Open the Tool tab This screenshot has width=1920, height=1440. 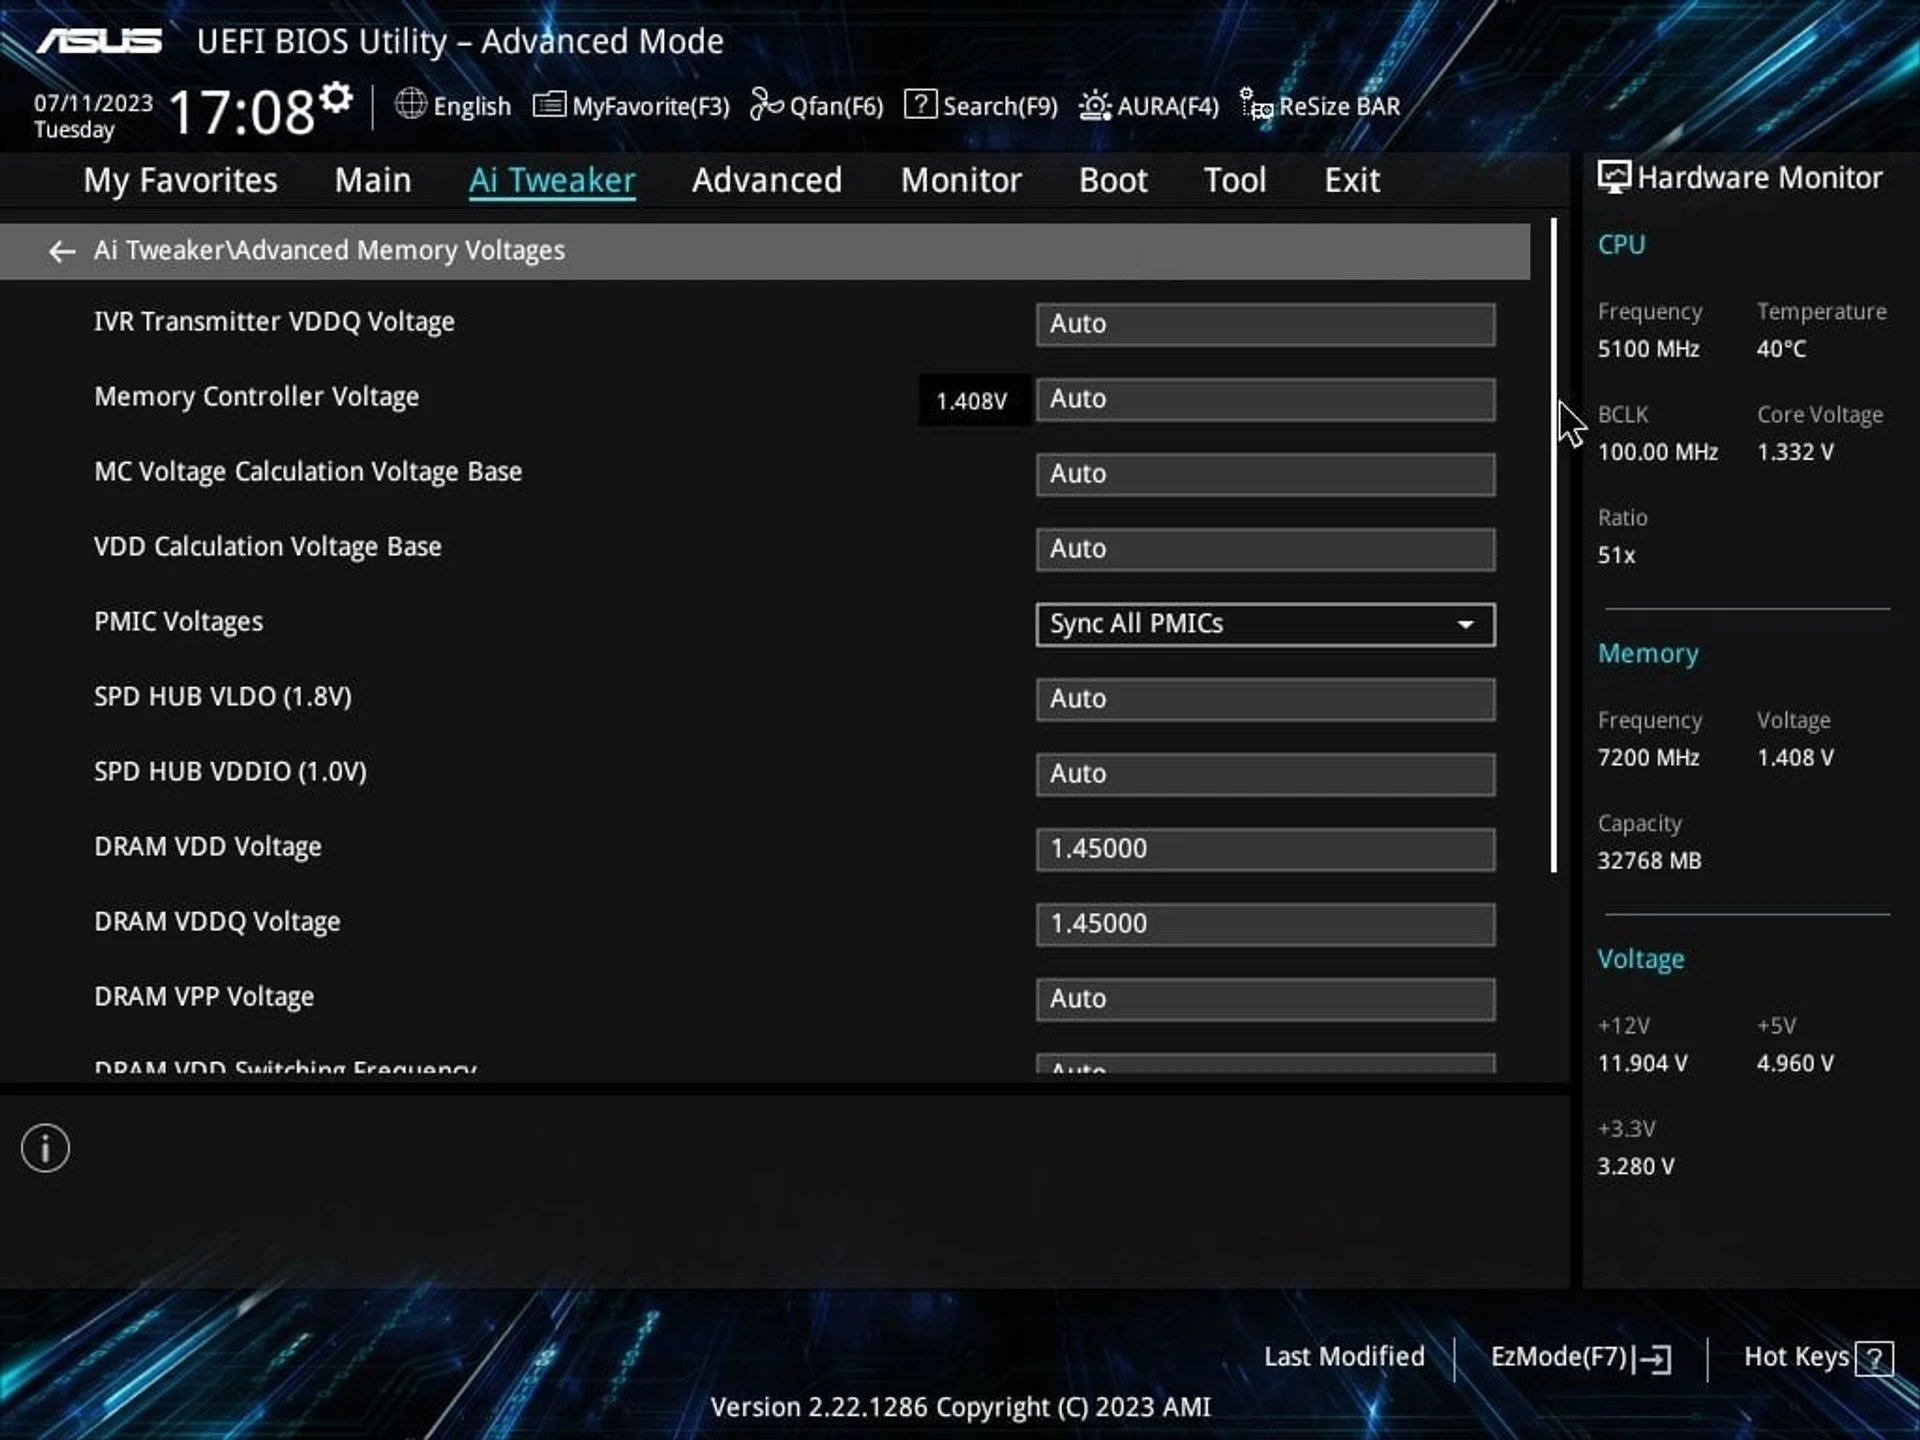(x=1235, y=180)
